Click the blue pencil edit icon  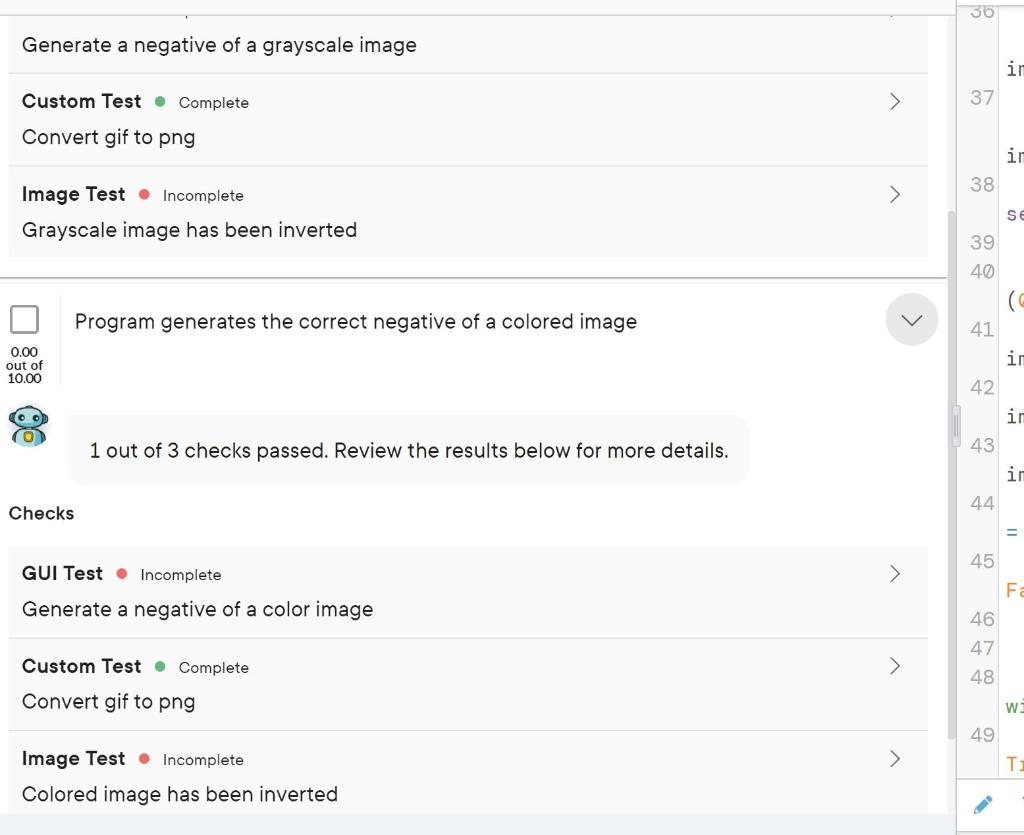983,804
